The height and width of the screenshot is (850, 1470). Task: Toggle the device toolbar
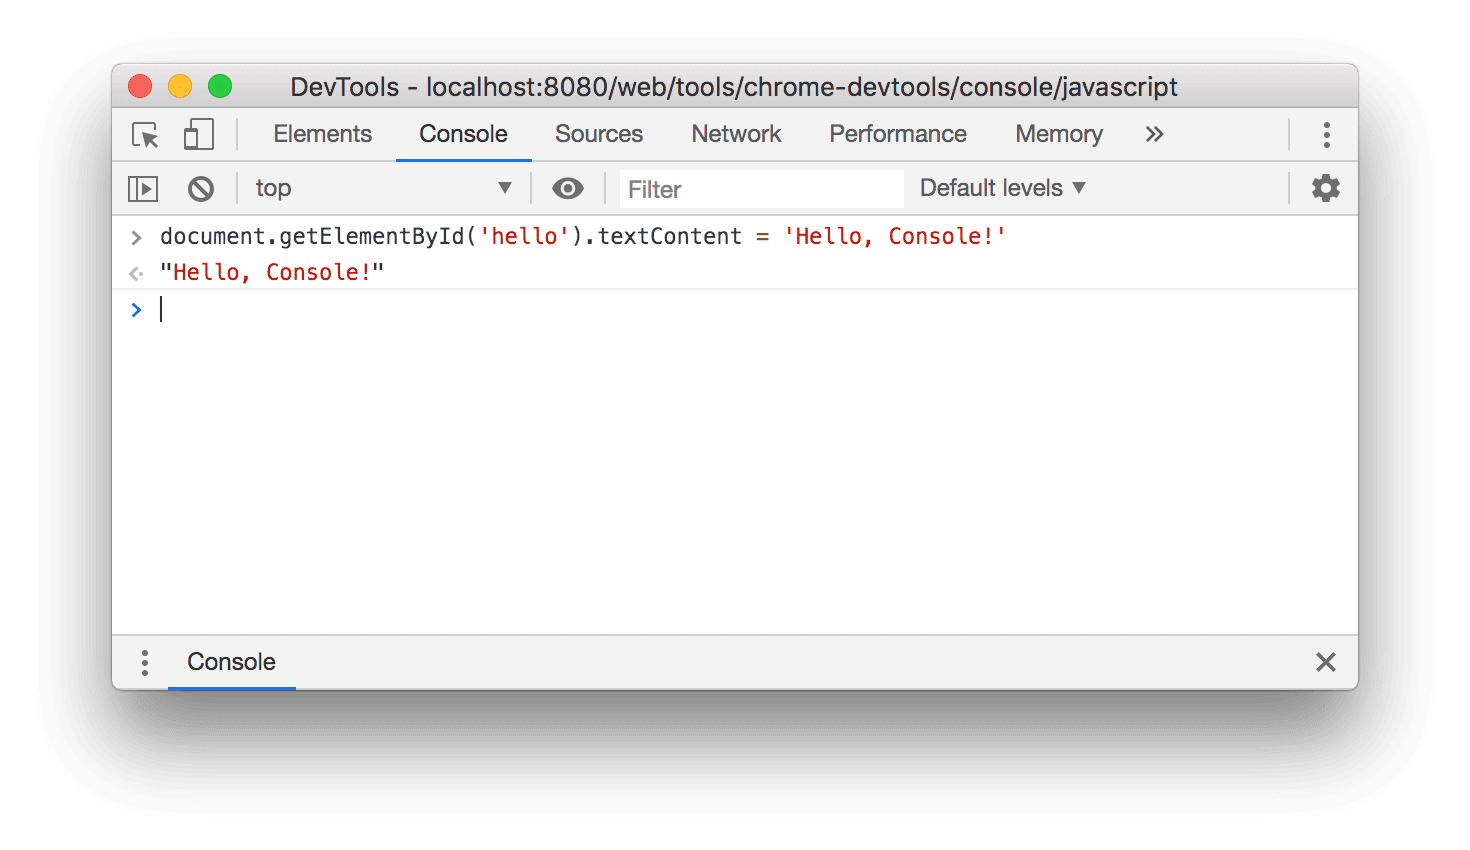[198, 134]
